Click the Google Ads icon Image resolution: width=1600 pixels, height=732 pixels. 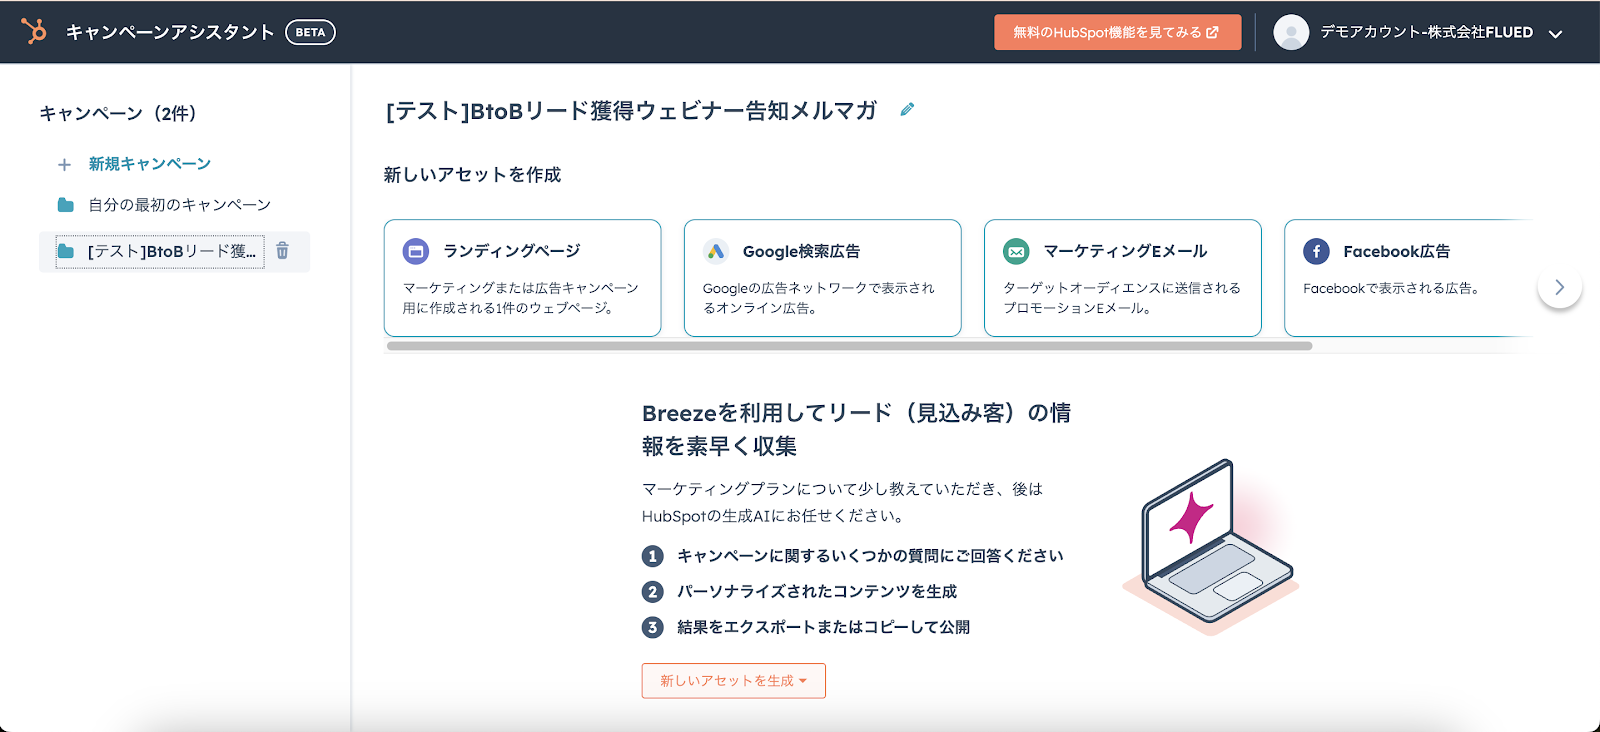click(x=716, y=251)
